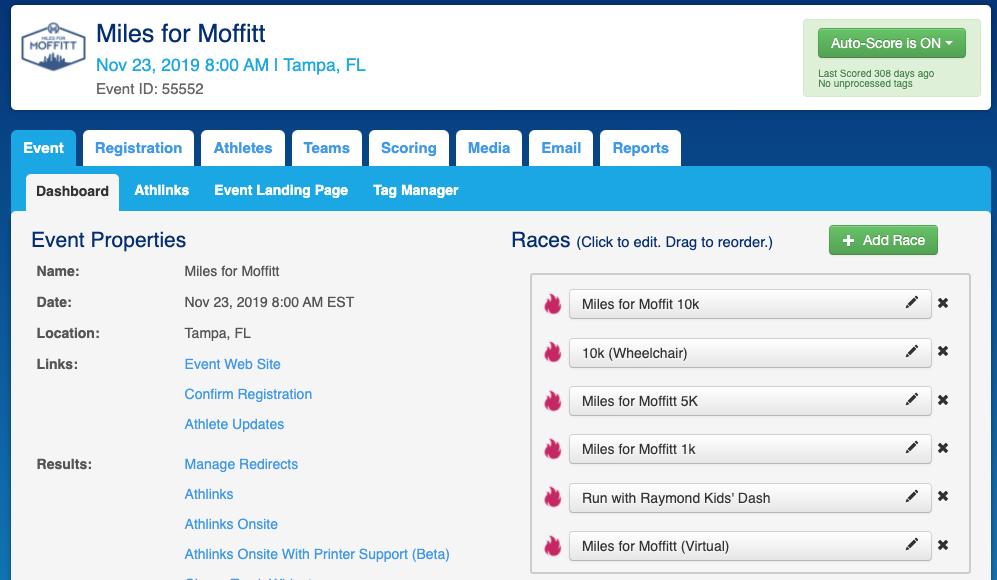Edit Miles for Moffitt 1k with pencil icon
Screen dimensions: 997x580
click(x=912, y=448)
